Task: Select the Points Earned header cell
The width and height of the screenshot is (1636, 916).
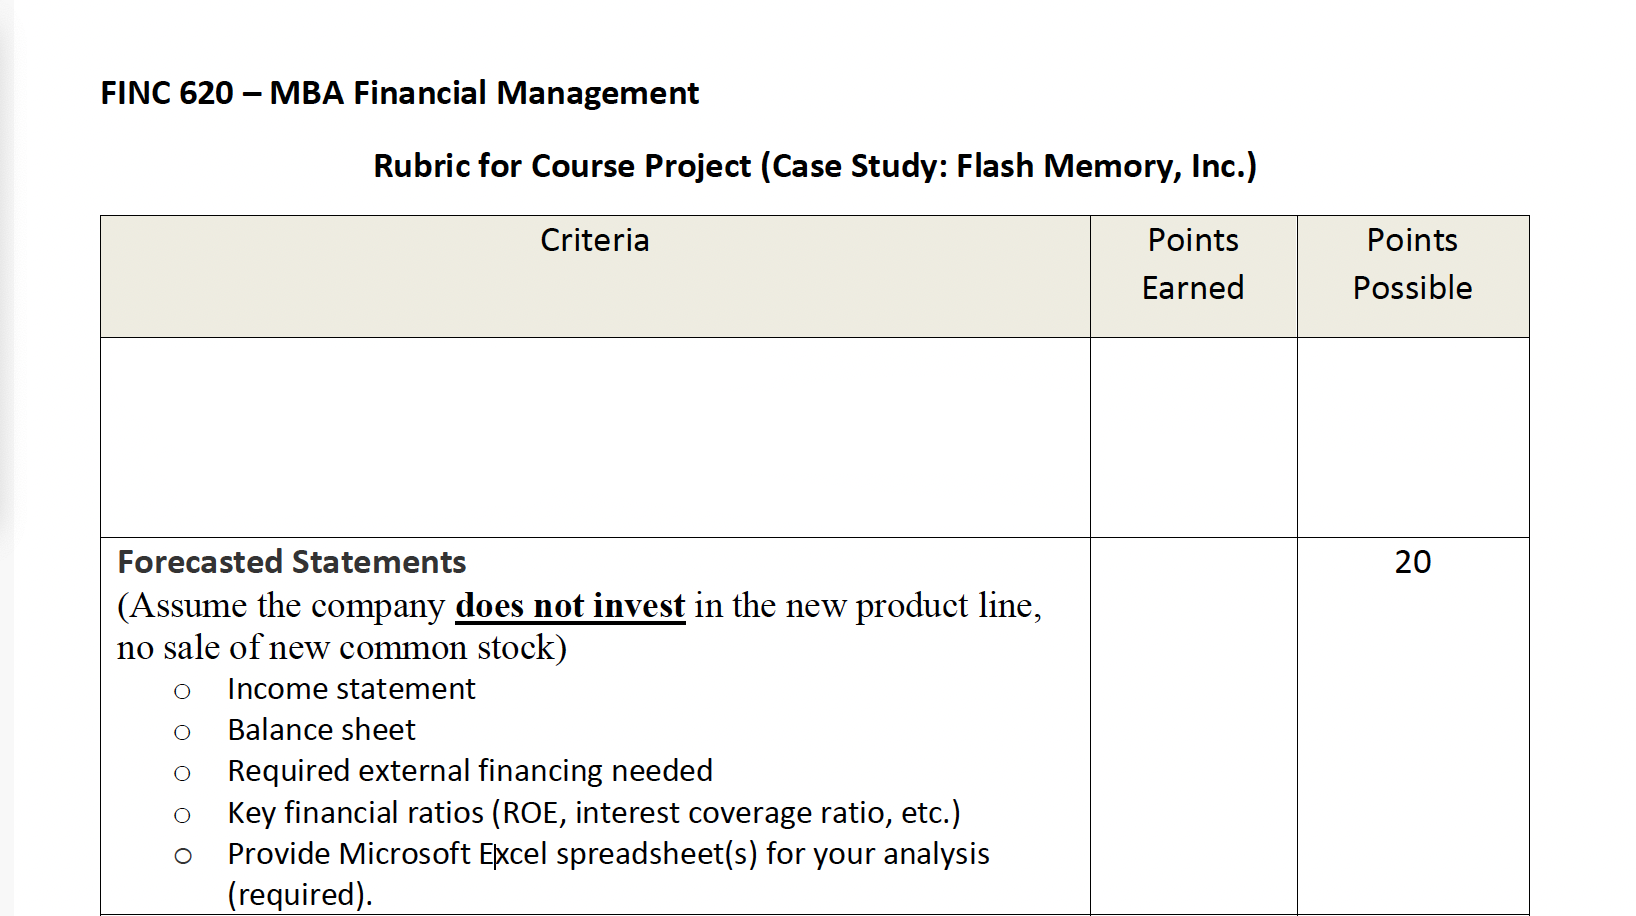Action: pos(1193,276)
